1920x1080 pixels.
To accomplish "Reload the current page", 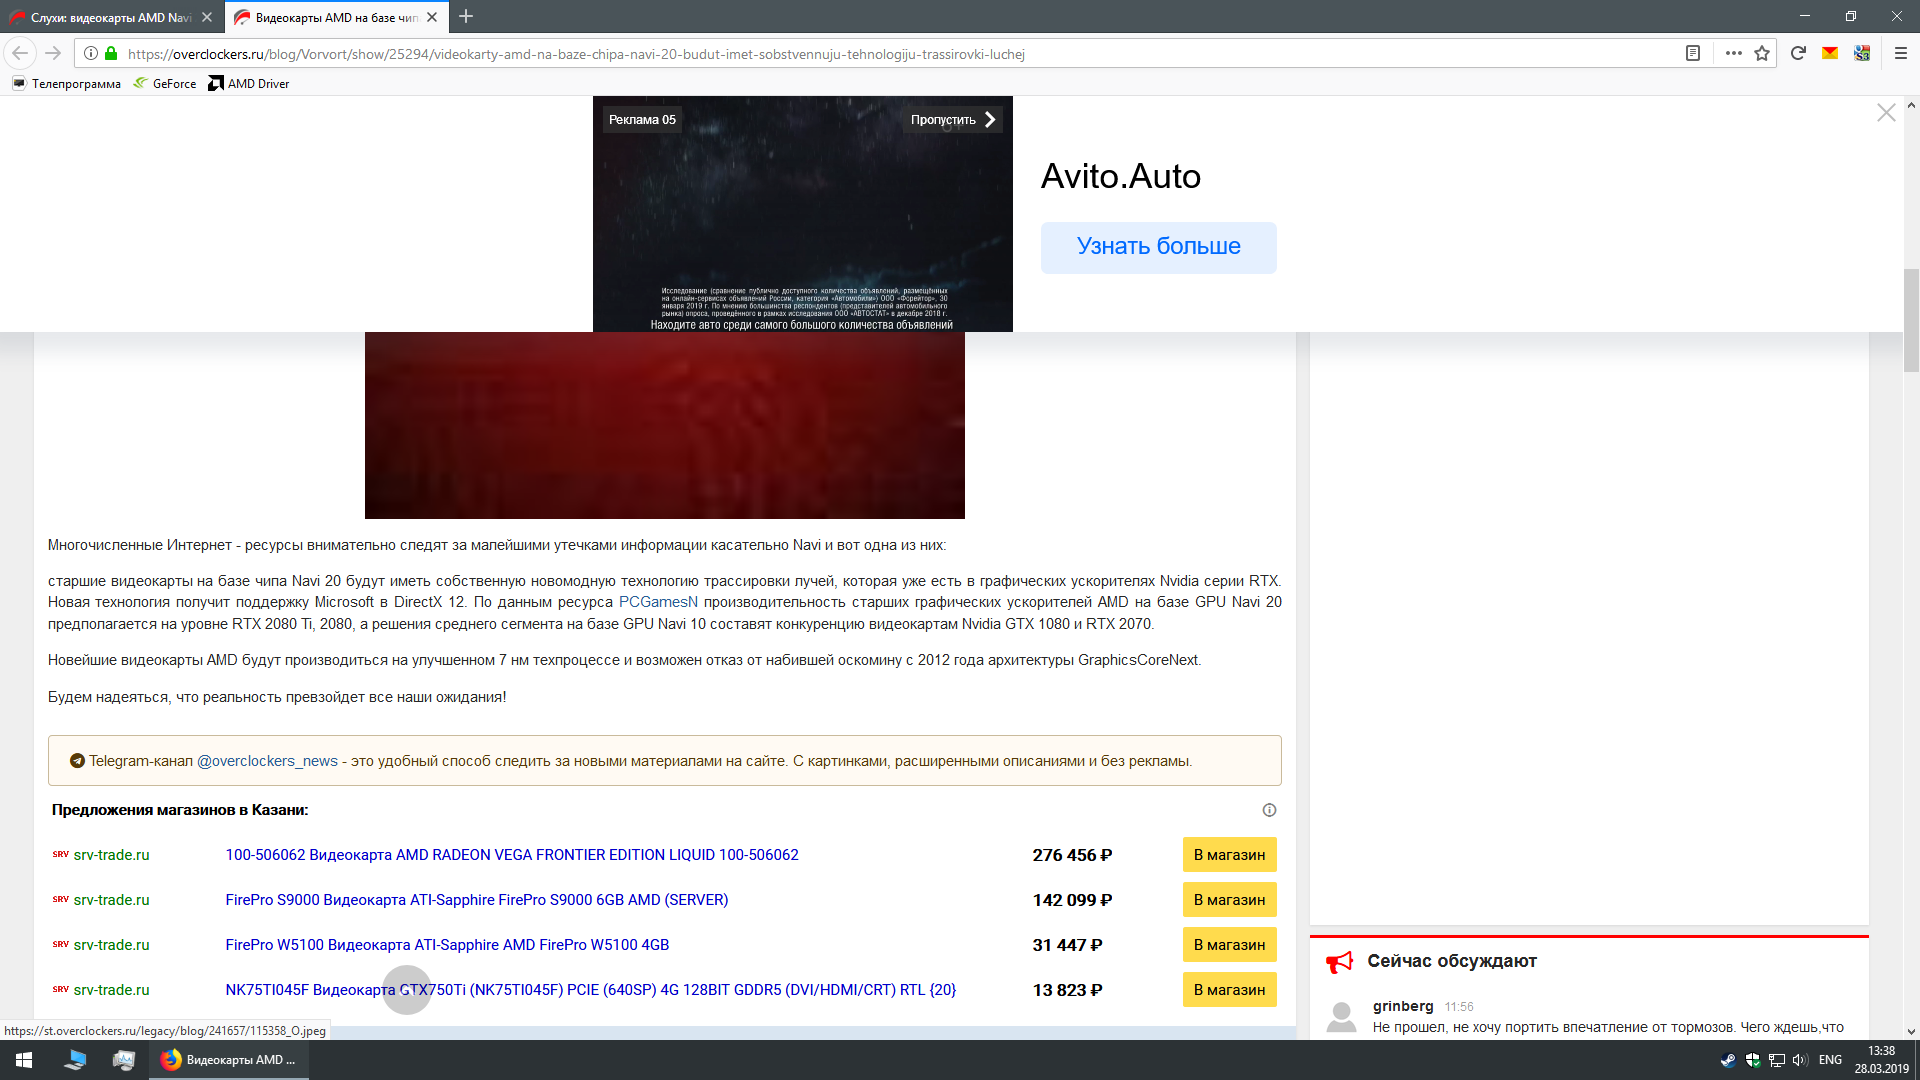I will pyautogui.click(x=1798, y=53).
